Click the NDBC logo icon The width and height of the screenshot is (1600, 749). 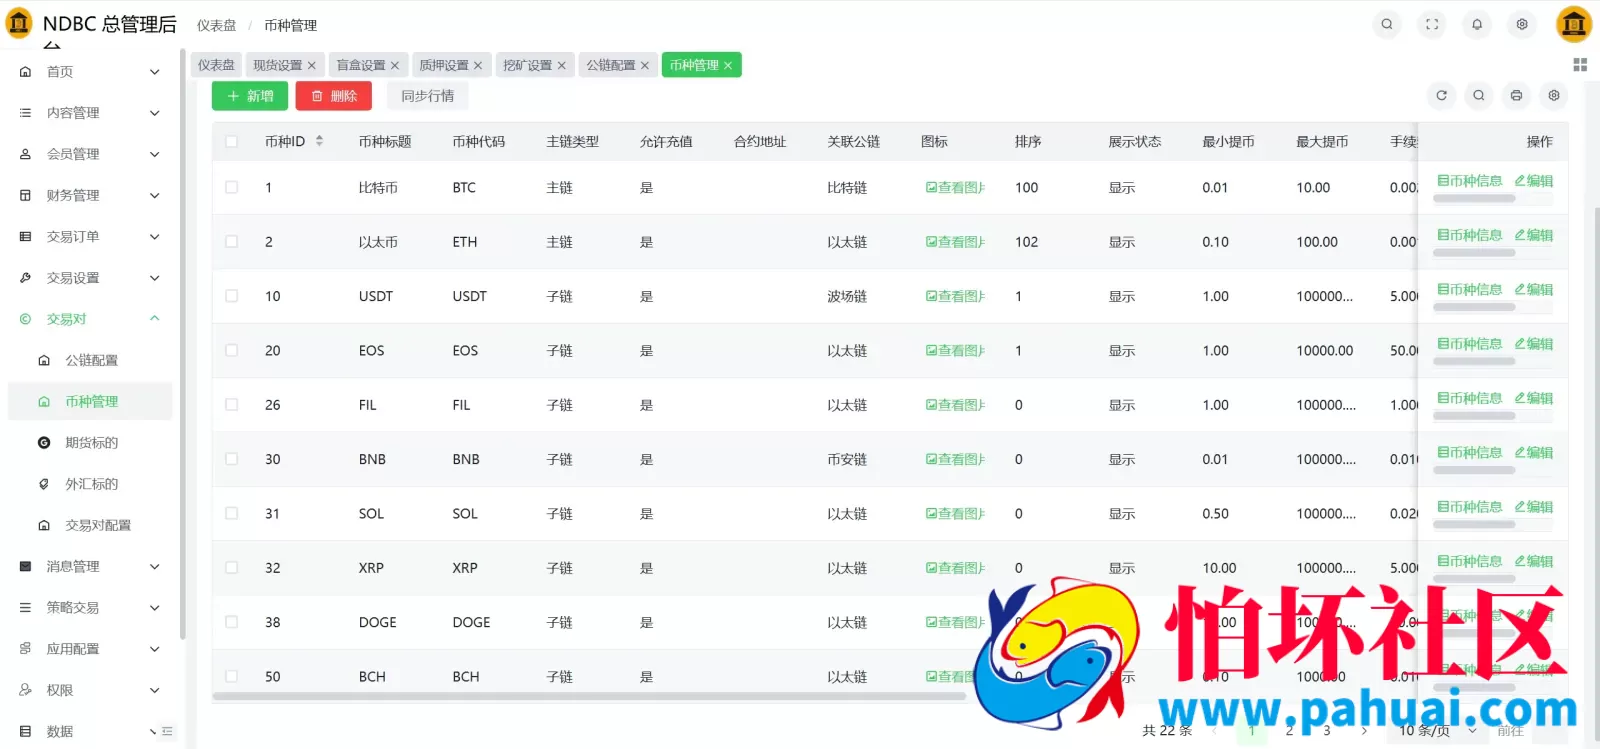[19, 22]
